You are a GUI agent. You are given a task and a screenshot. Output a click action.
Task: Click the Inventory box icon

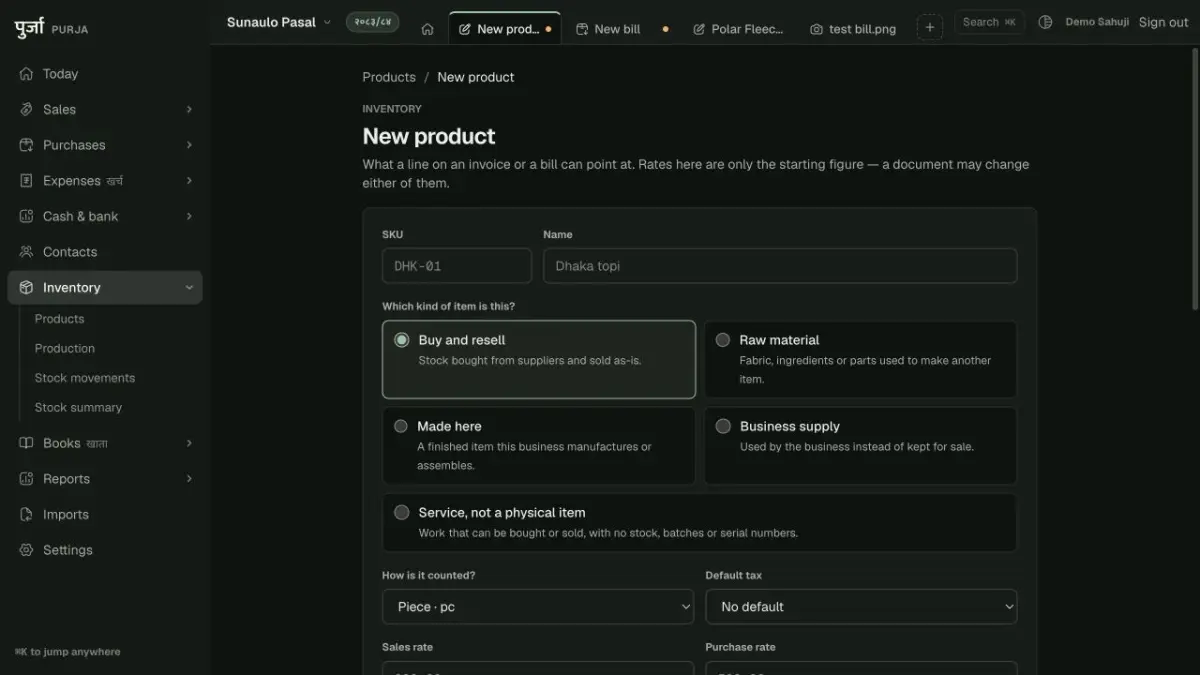click(26, 288)
